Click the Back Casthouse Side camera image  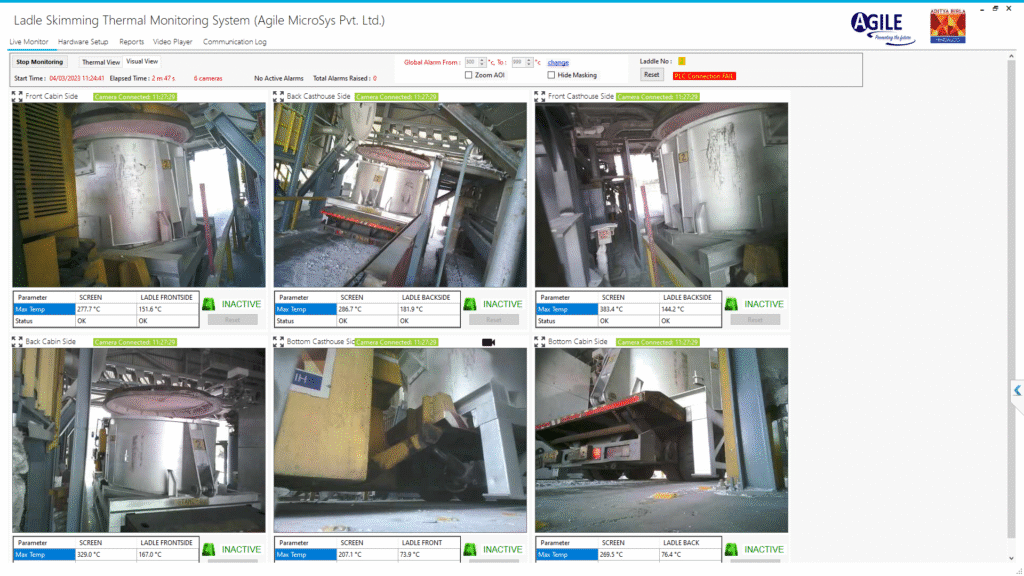[x=400, y=195]
